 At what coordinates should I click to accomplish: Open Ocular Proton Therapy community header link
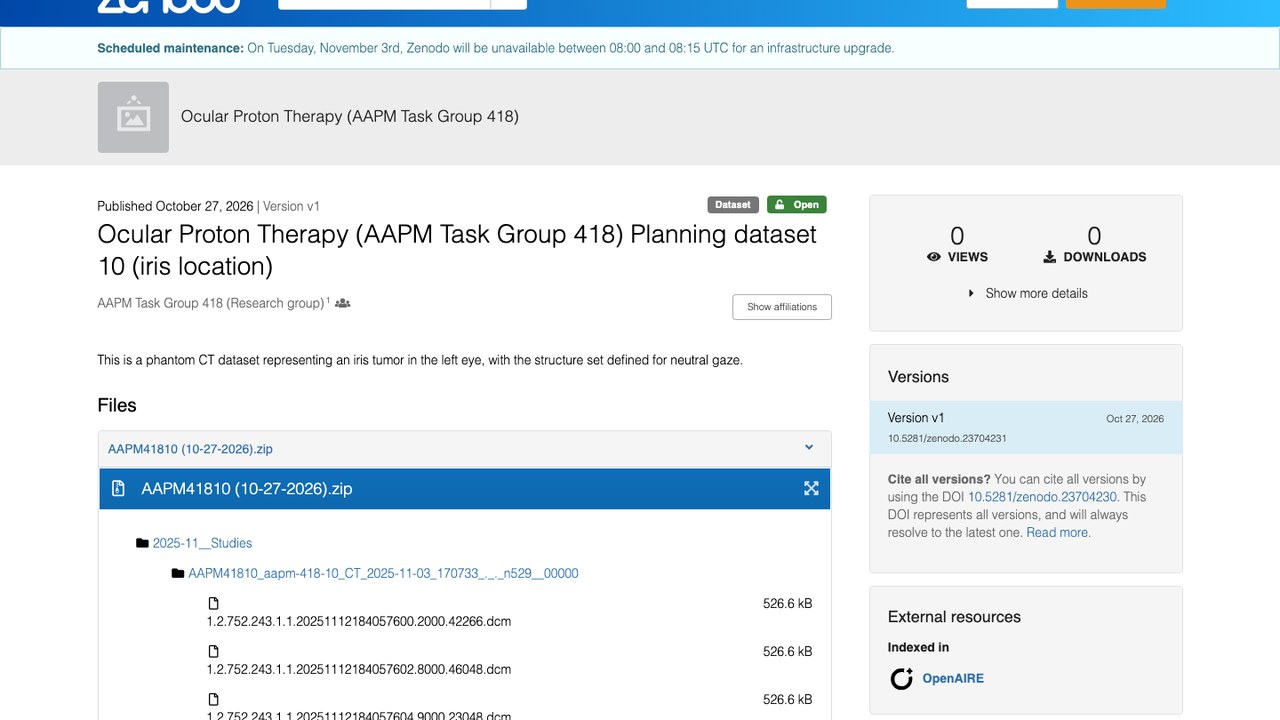pyautogui.click(x=349, y=116)
